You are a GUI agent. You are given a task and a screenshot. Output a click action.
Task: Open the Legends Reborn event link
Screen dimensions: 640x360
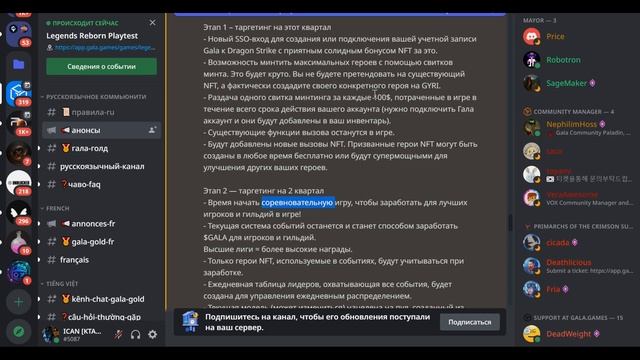[x=105, y=47]
